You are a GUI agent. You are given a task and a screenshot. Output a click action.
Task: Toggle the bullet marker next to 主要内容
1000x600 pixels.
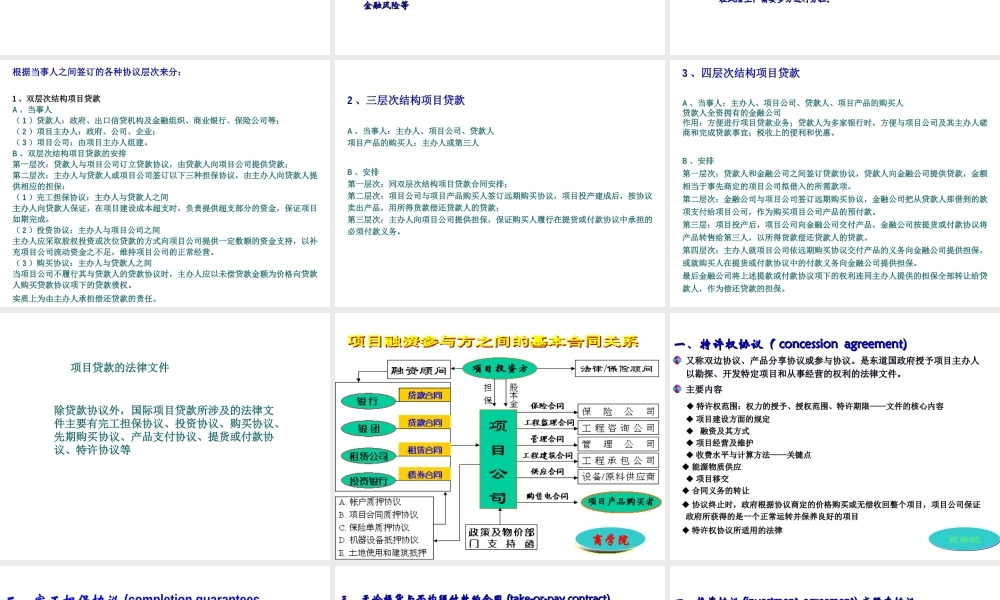pyautogui.click(x=676, y=388)
